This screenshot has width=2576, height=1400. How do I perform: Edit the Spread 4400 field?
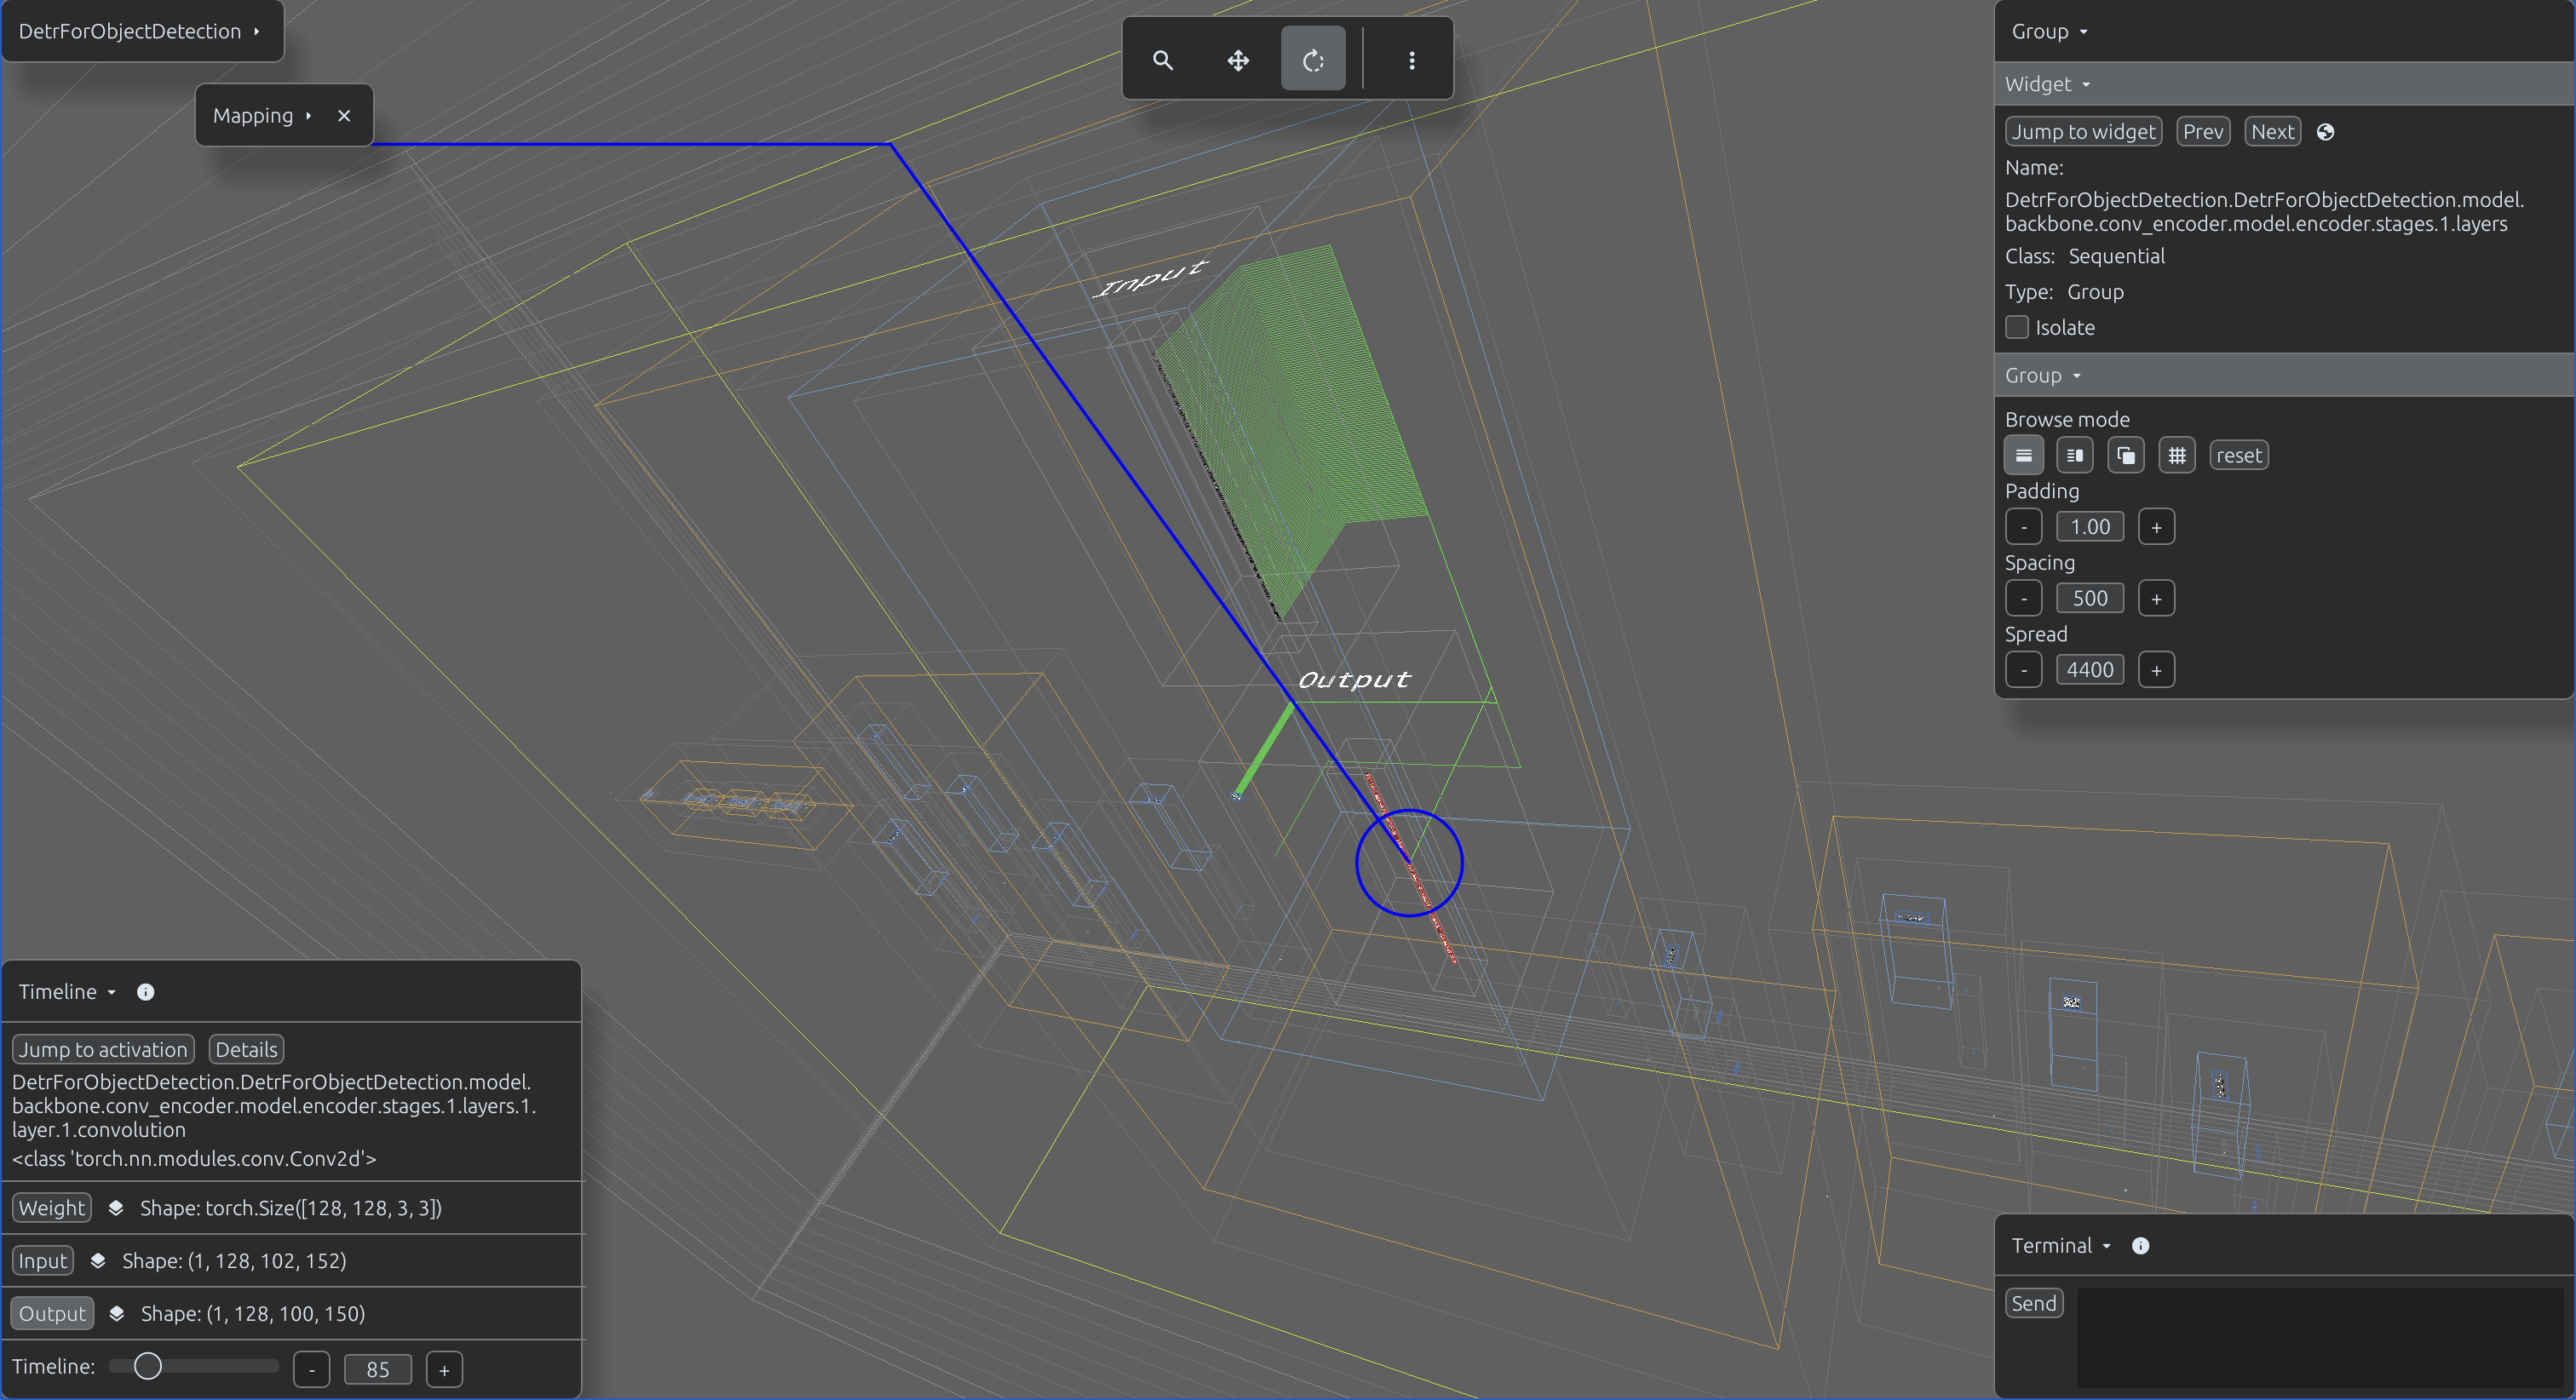(2090, 670)
